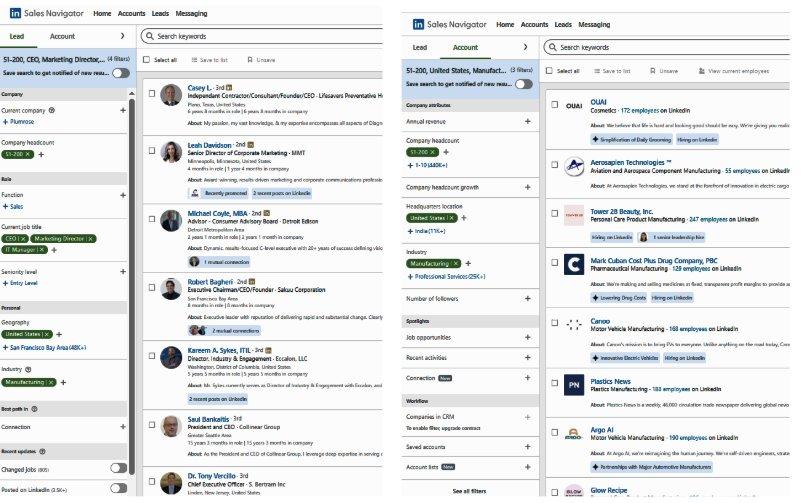This screenshot has height=503, width=801.
Task: Expand the Recent activities filter
Action: click(528, 357)
